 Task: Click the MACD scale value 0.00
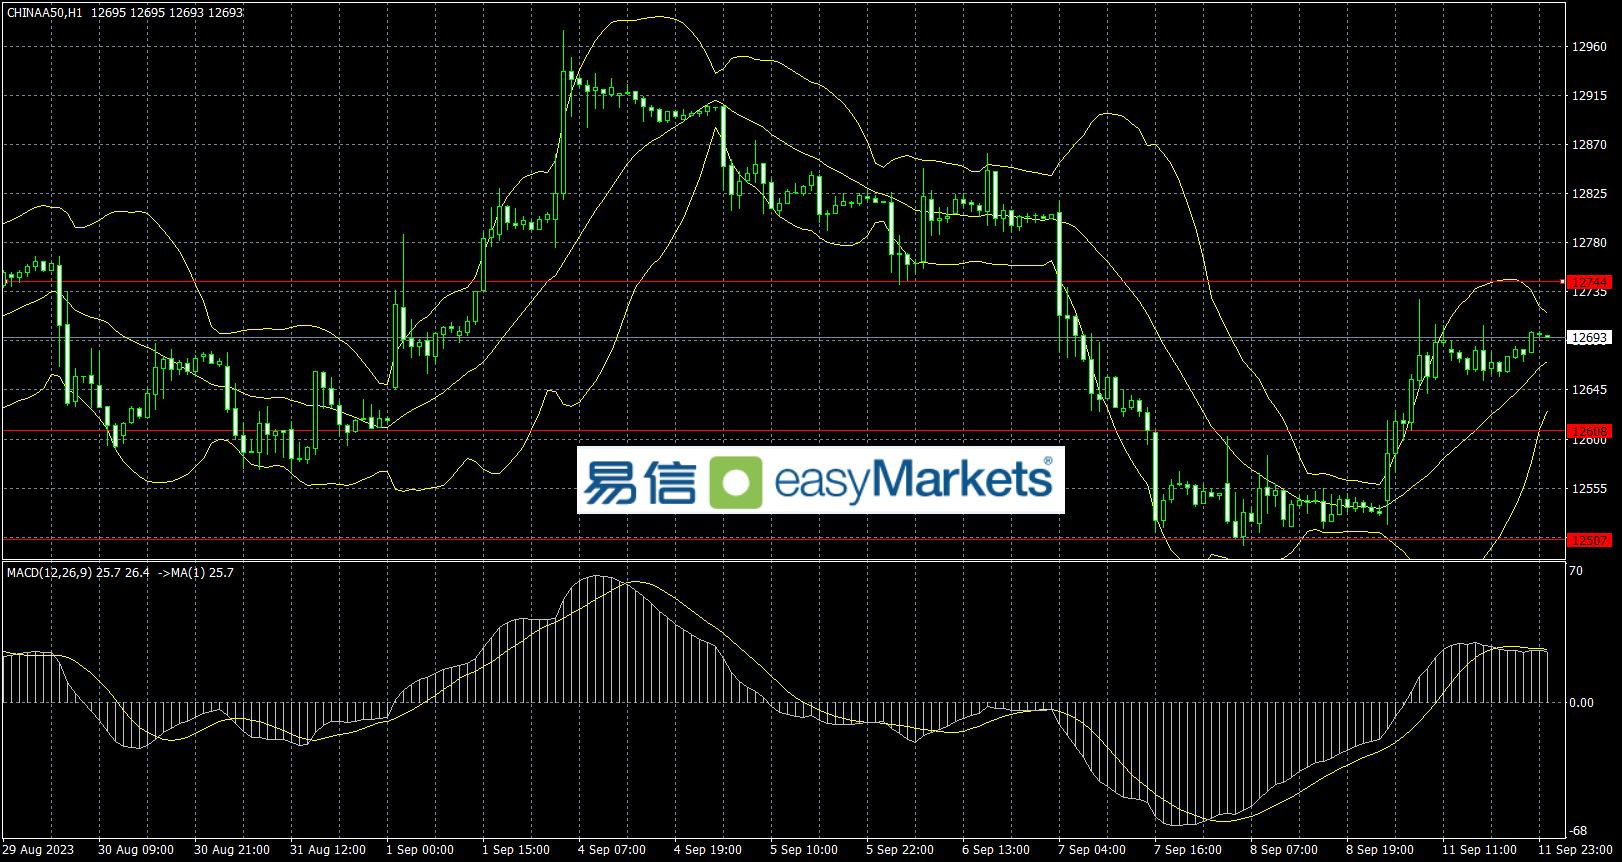tap(1581, 703)
